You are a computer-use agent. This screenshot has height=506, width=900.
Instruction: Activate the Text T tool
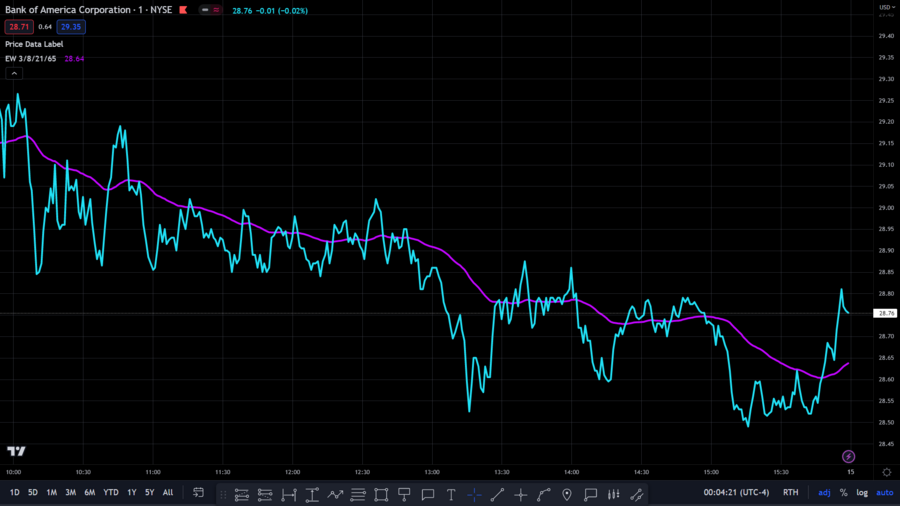451,495
